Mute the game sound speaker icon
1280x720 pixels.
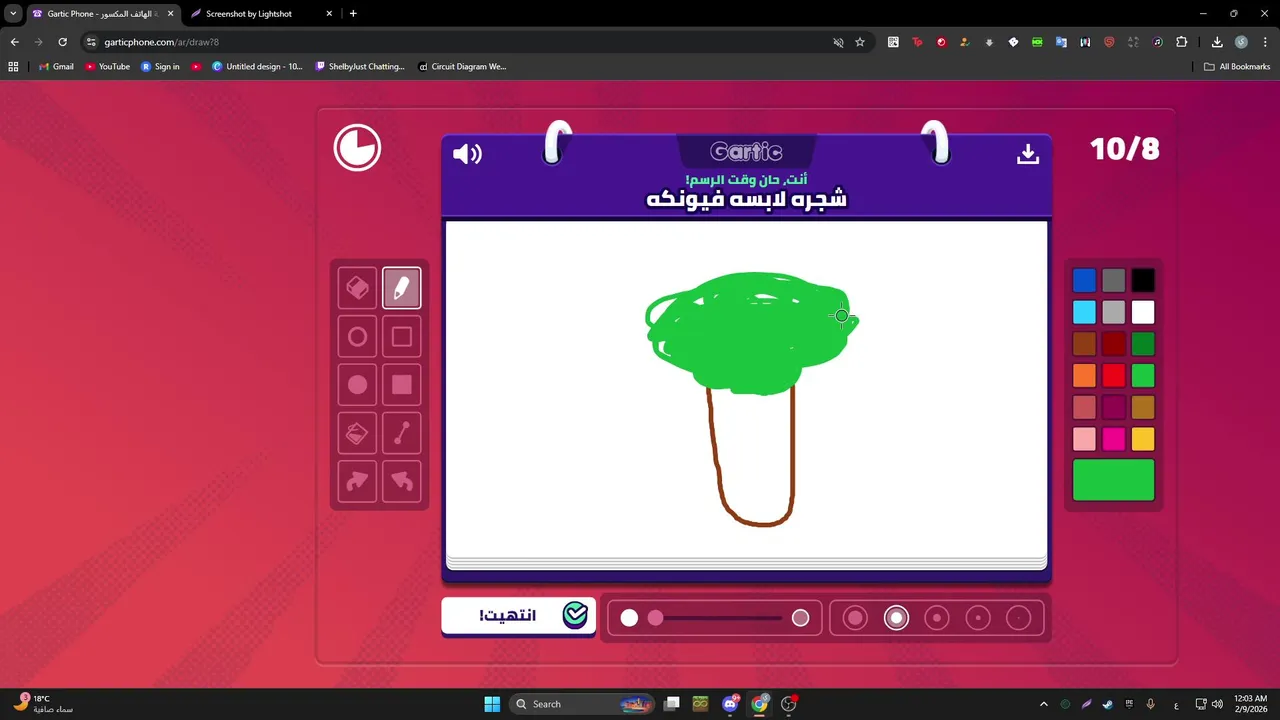coord(467,154)
